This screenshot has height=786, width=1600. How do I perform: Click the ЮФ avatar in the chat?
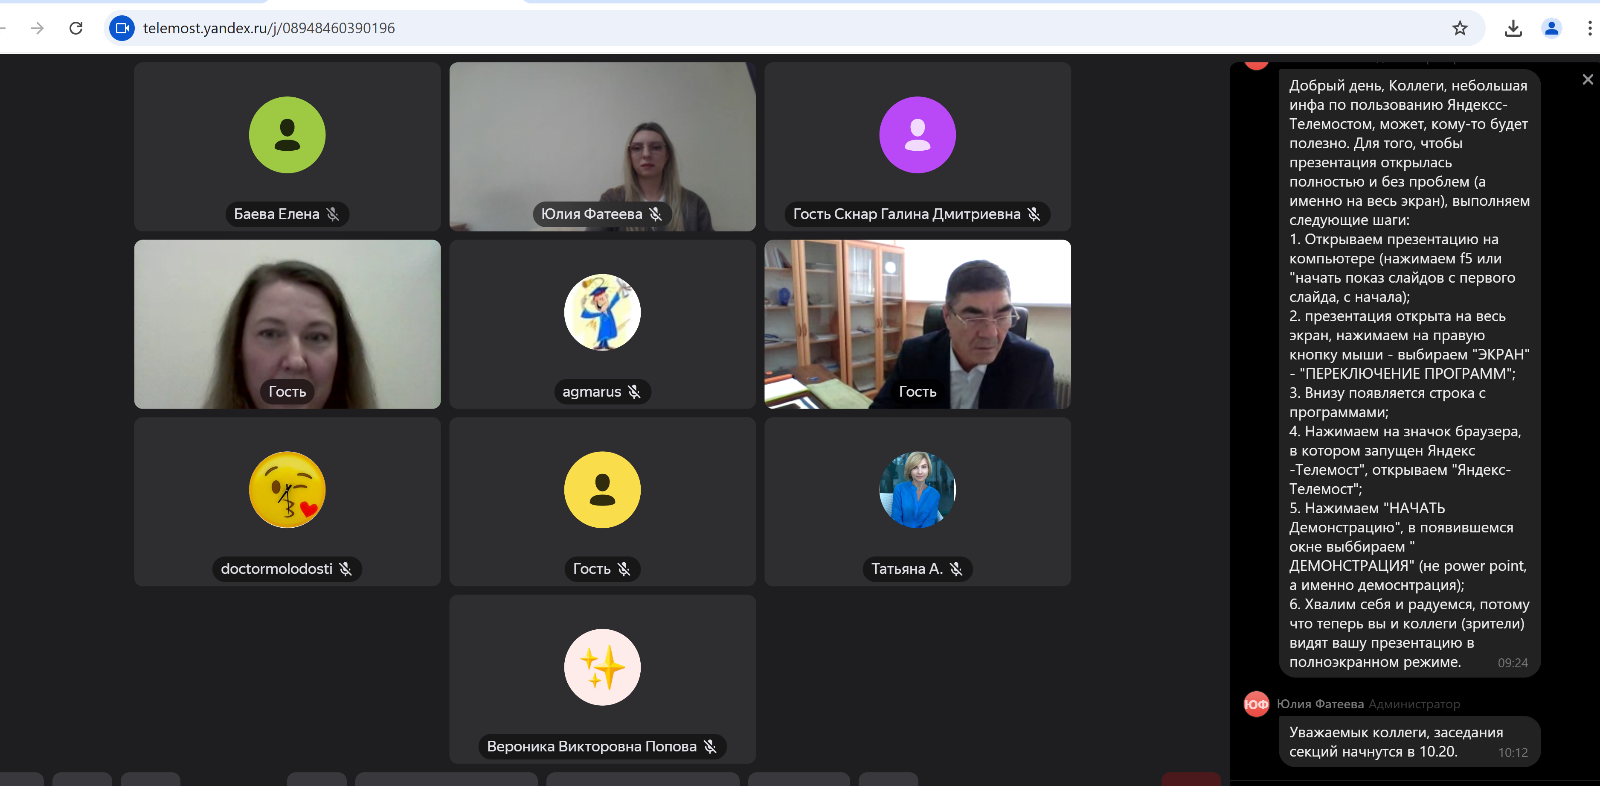tap(1256, 704)
